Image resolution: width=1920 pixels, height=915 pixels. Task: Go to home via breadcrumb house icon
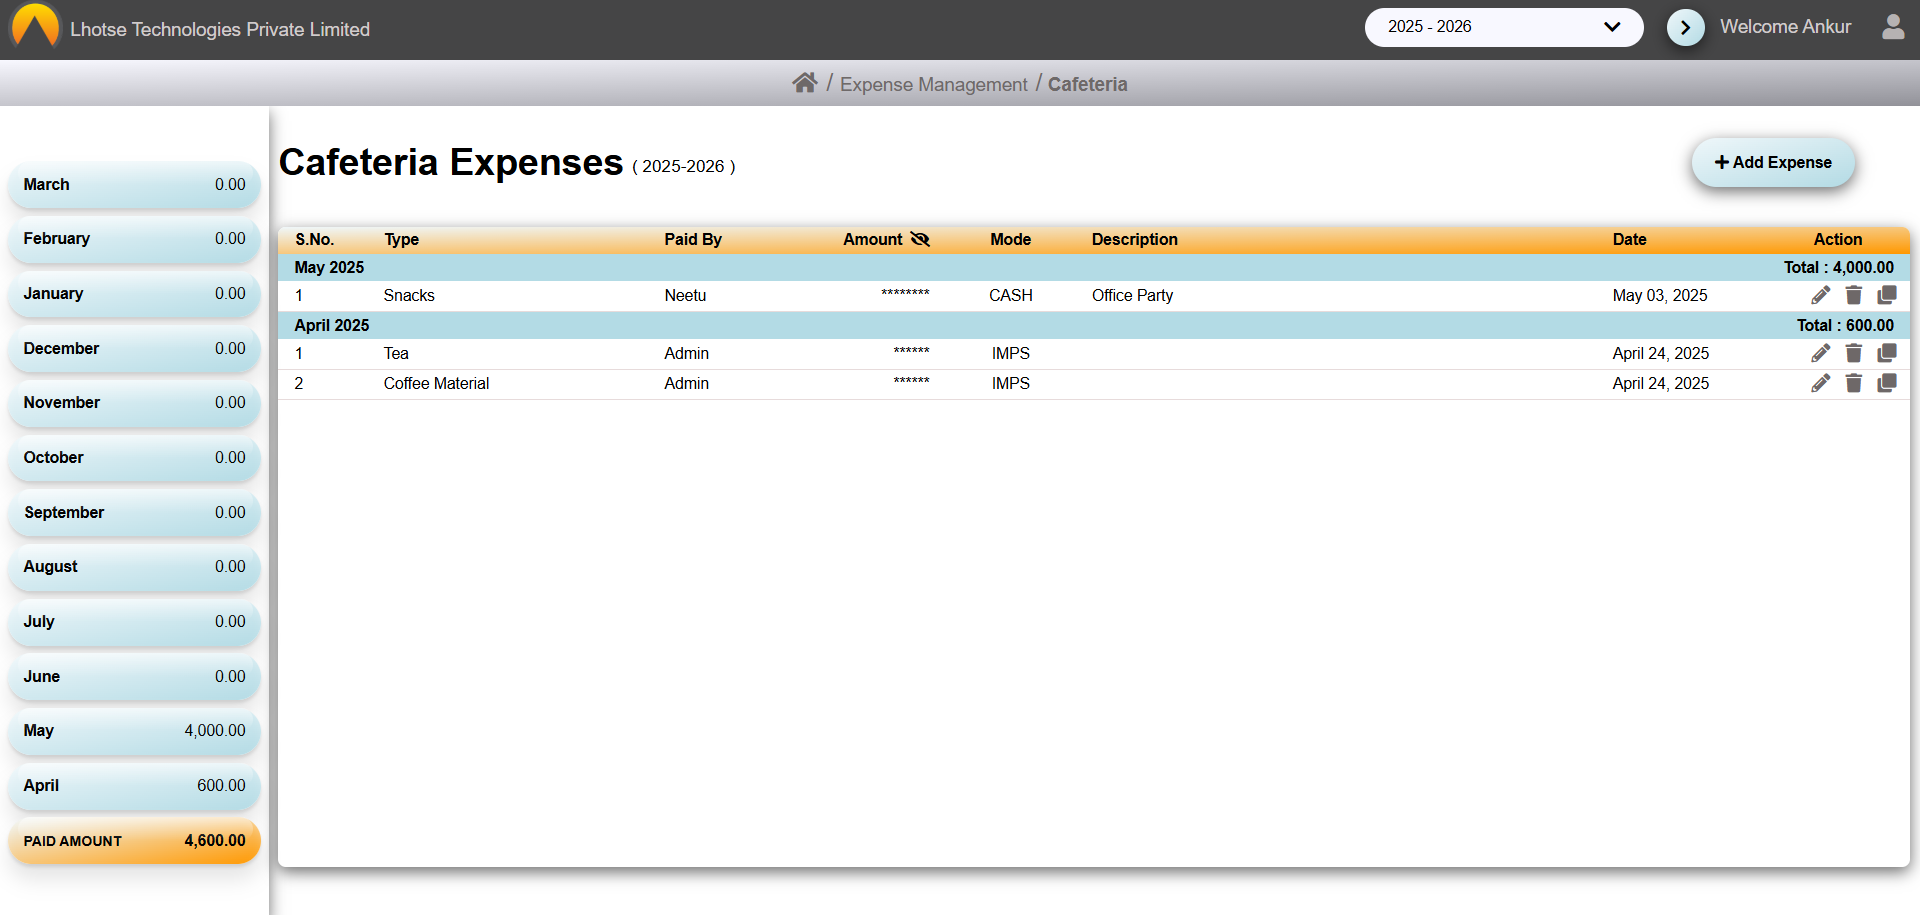pos(805,83)
